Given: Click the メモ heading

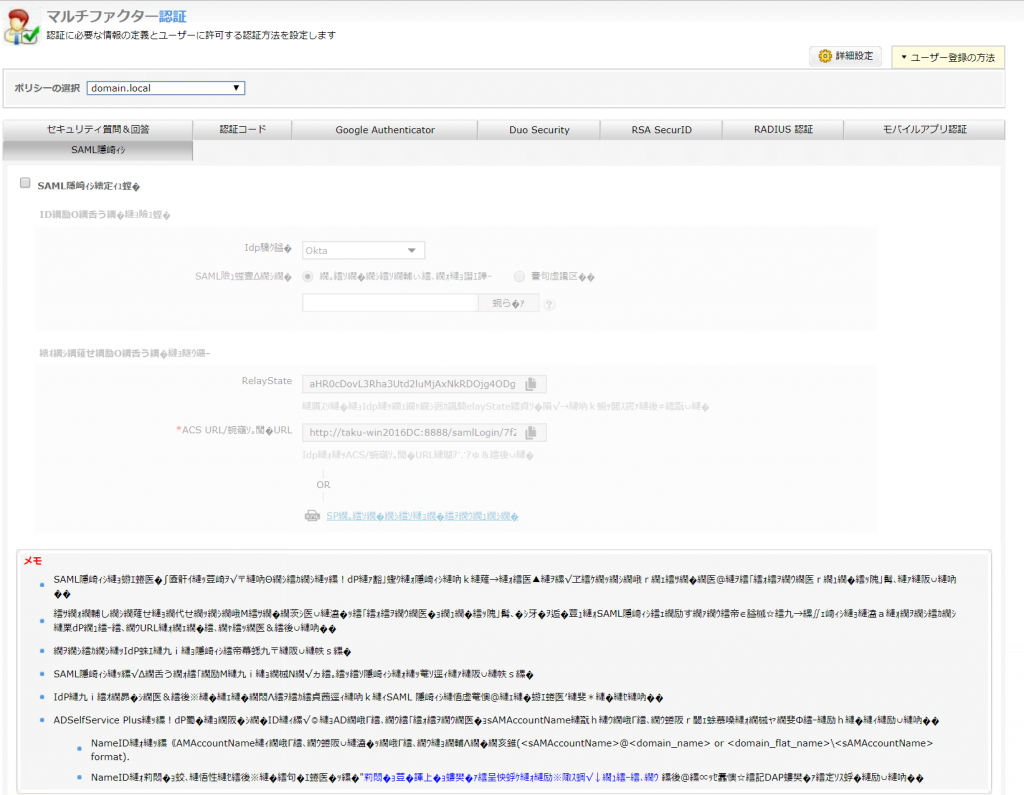Looking at the screenshot, I should point(33,560).
